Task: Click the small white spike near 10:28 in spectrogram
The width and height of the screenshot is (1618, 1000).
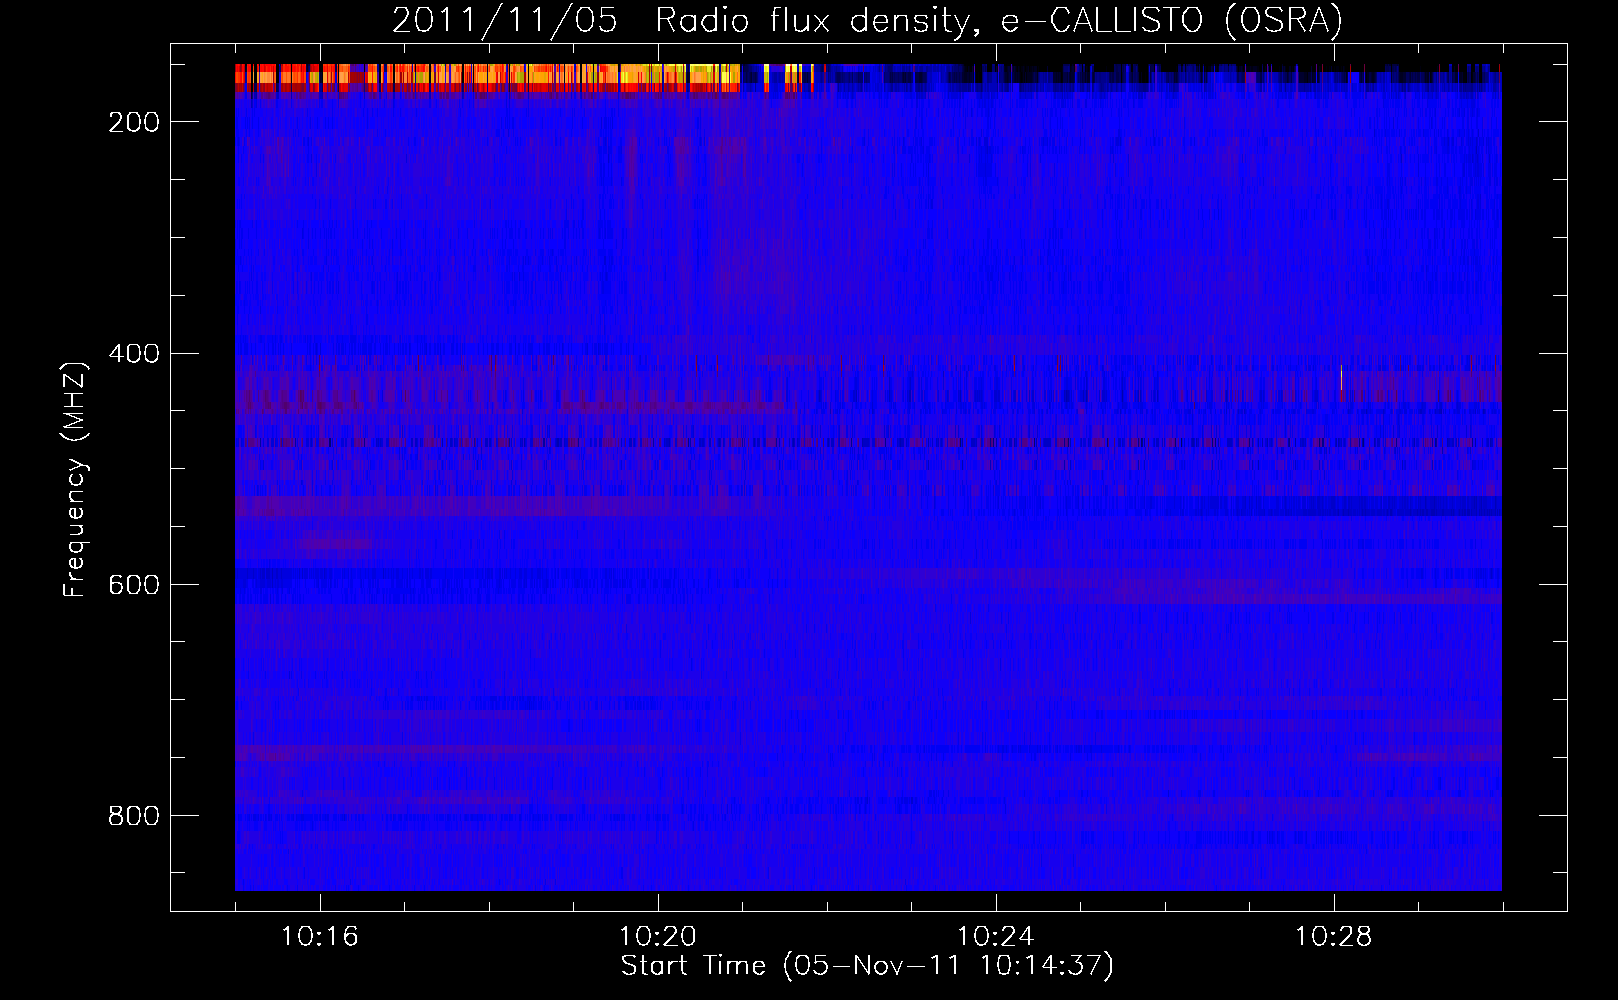Action: (1341, 377)
